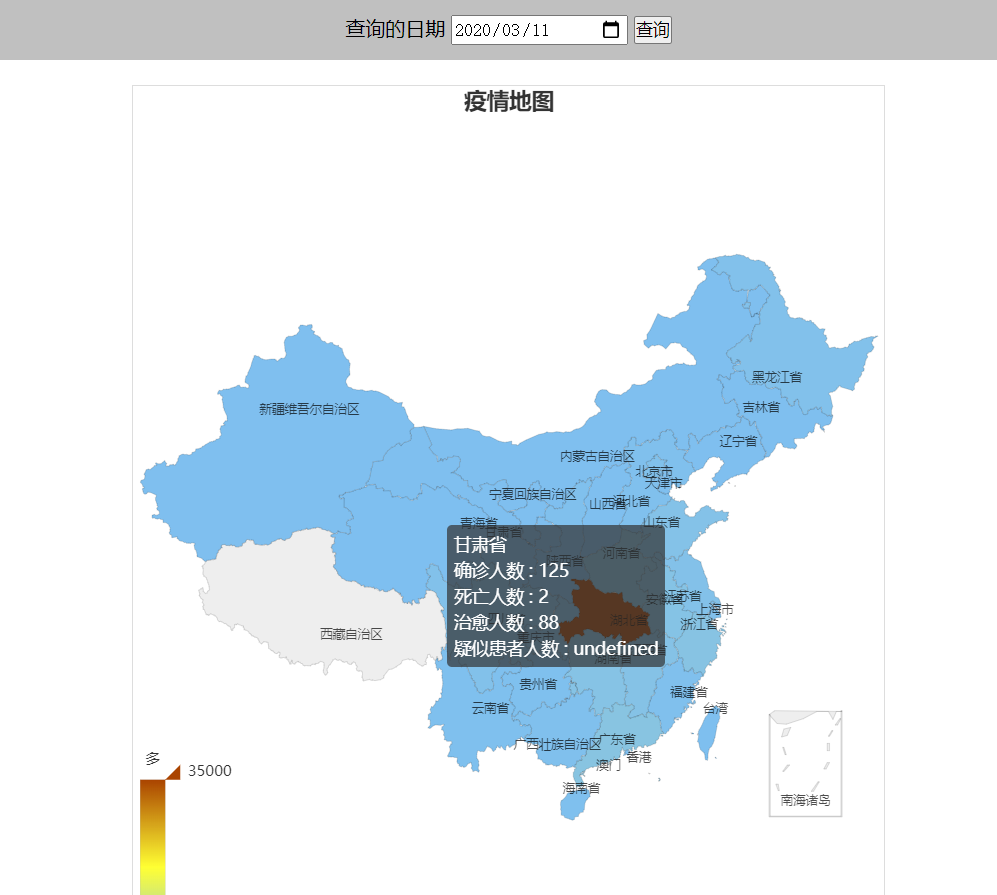This screenshot has height=895, width=997.
Task: Click the 香港 label
Action: click(x=639, y=757)
